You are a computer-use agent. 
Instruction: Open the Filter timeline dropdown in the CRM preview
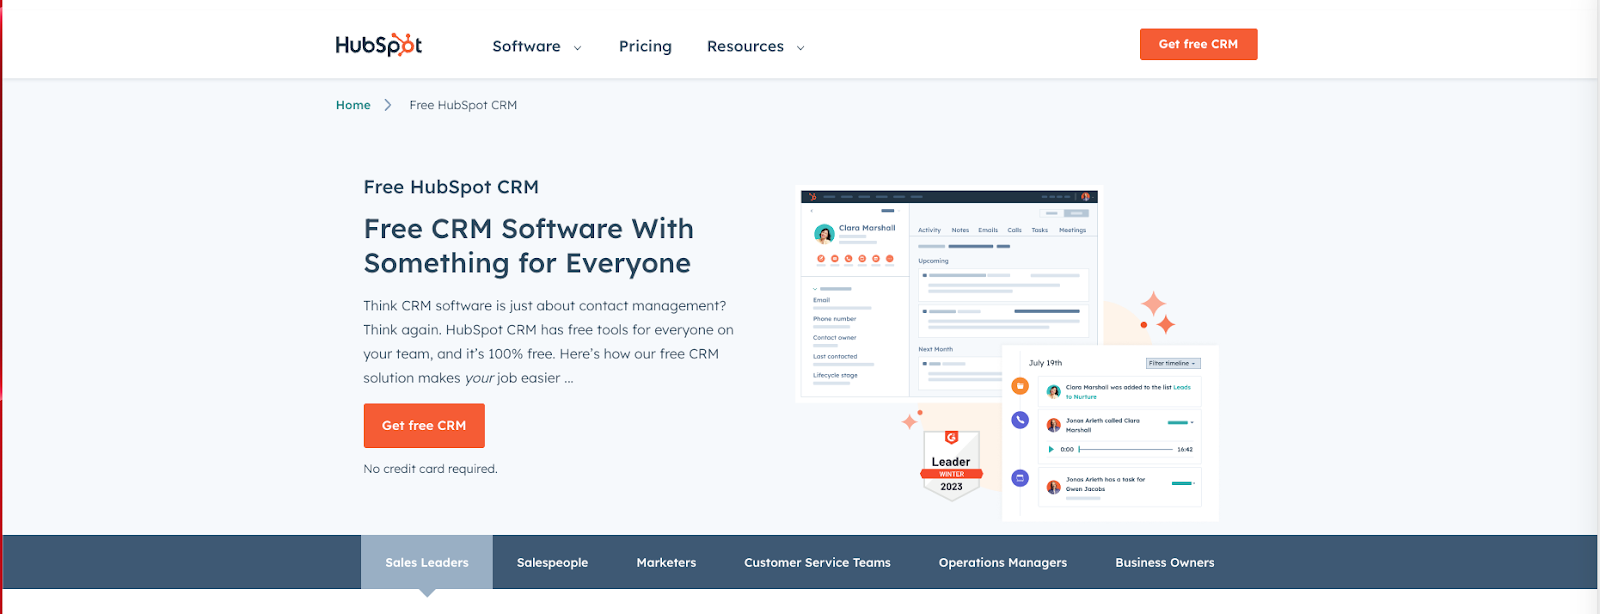(x=1173, y=363)
